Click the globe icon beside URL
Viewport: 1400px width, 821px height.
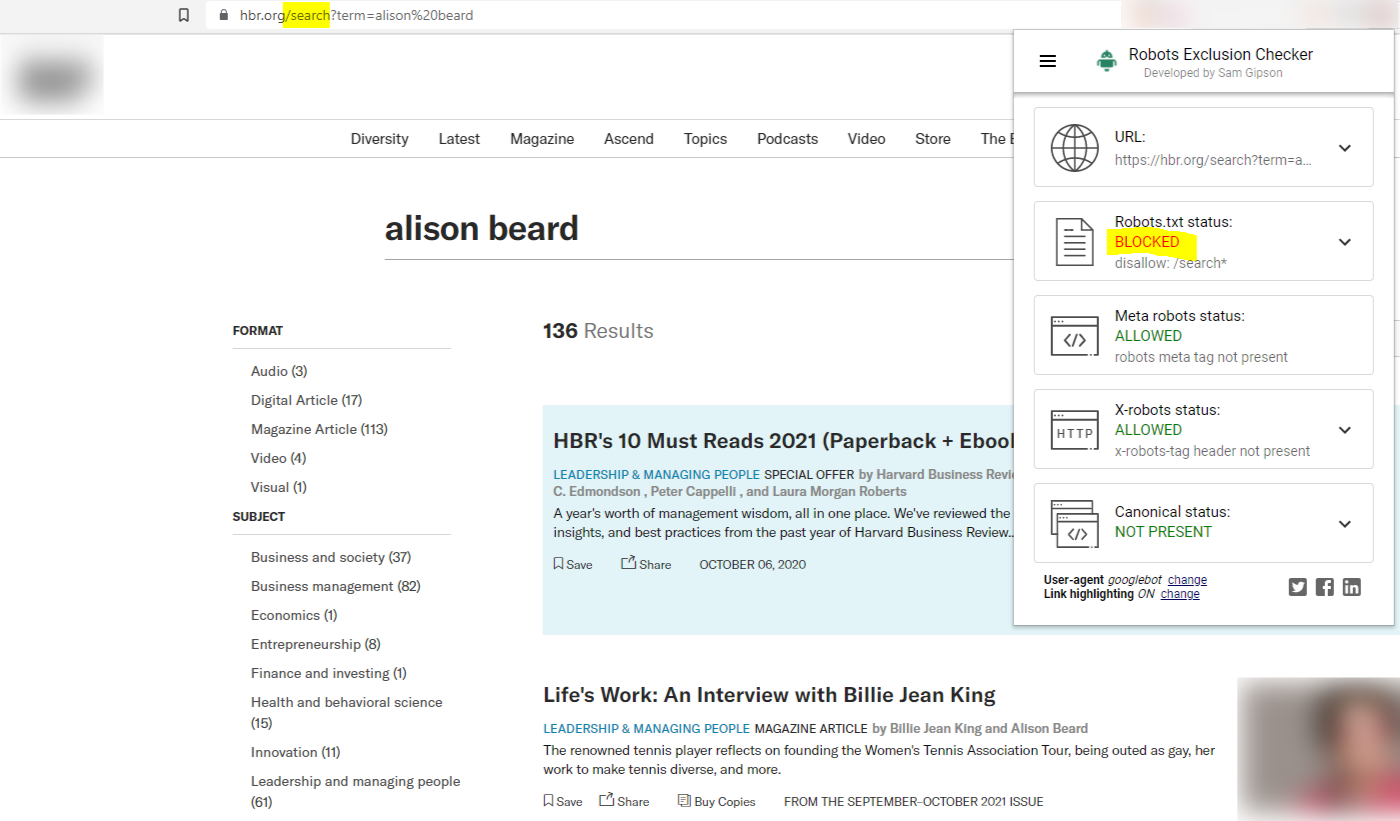tap(1075, 147)
